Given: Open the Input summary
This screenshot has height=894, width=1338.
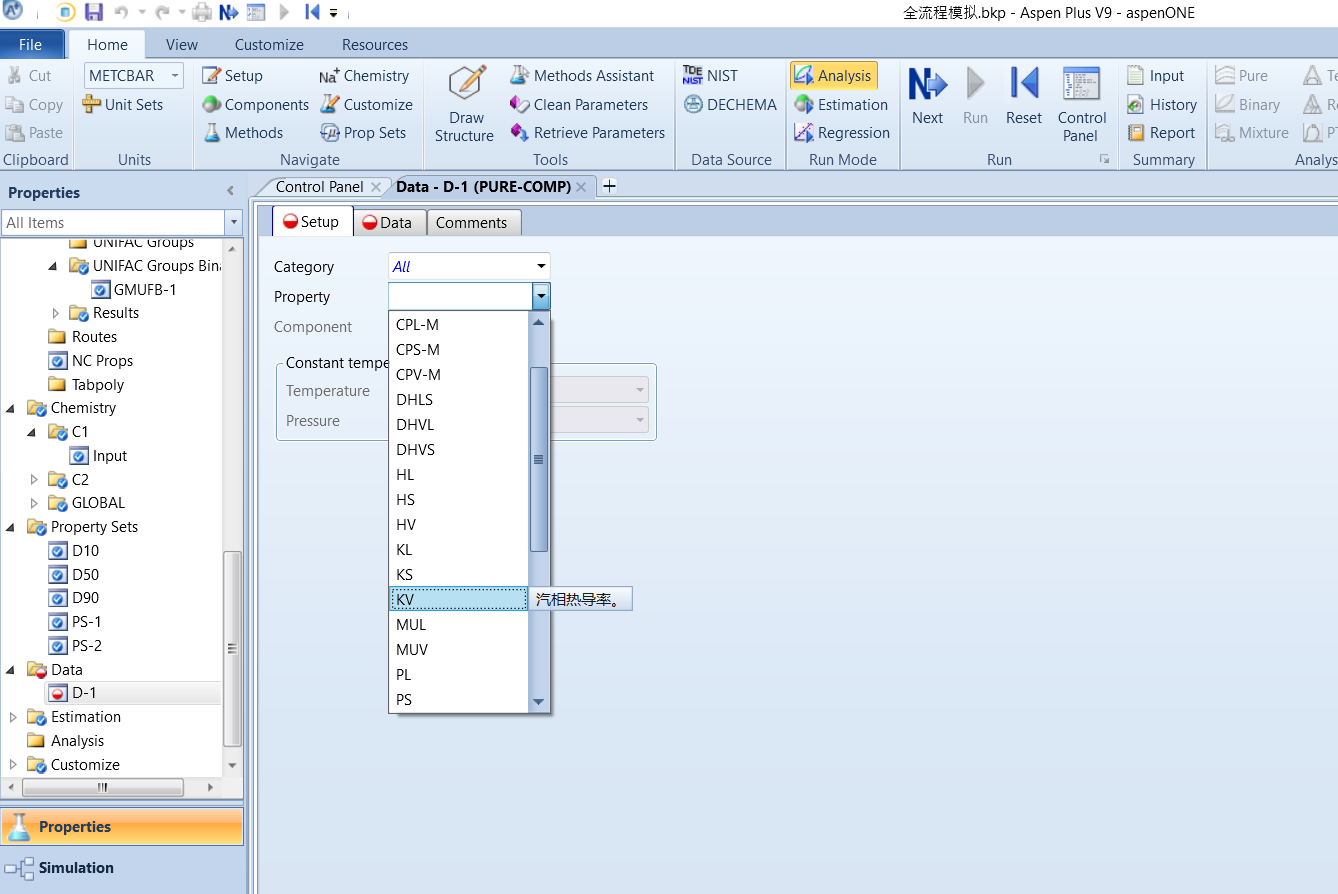Looking at the screenshot, I should [1155, 76].
